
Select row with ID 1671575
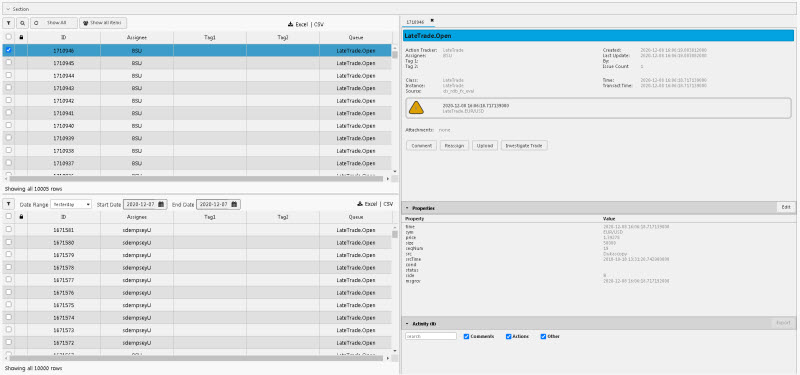point(197,305)
